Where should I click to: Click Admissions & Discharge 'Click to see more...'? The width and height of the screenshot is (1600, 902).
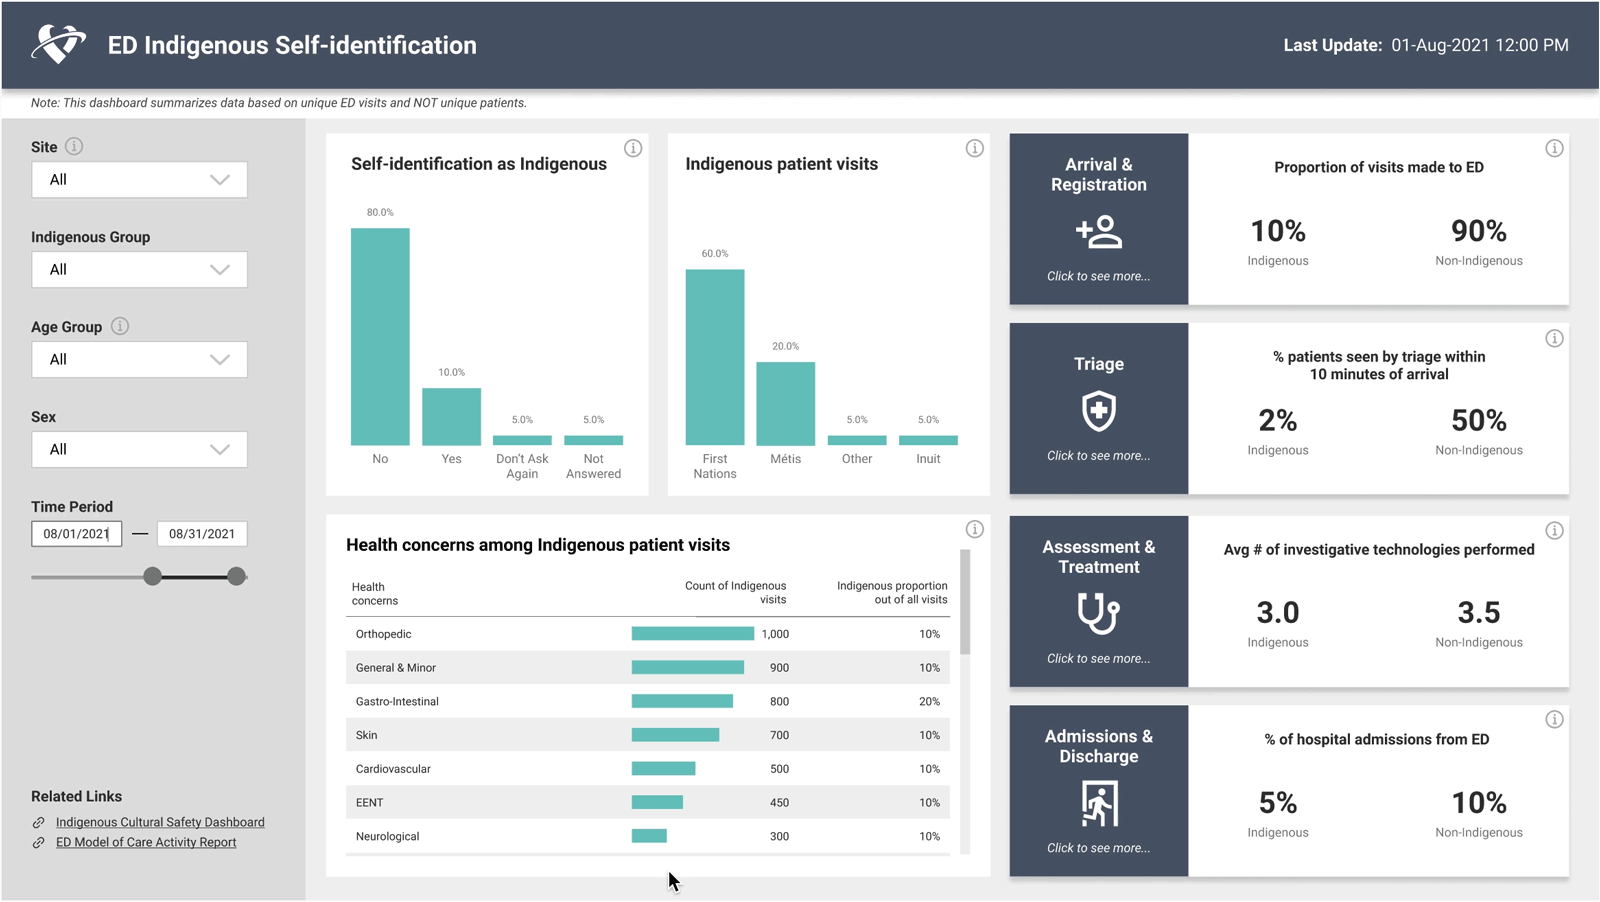click(x=1098, y=848)
